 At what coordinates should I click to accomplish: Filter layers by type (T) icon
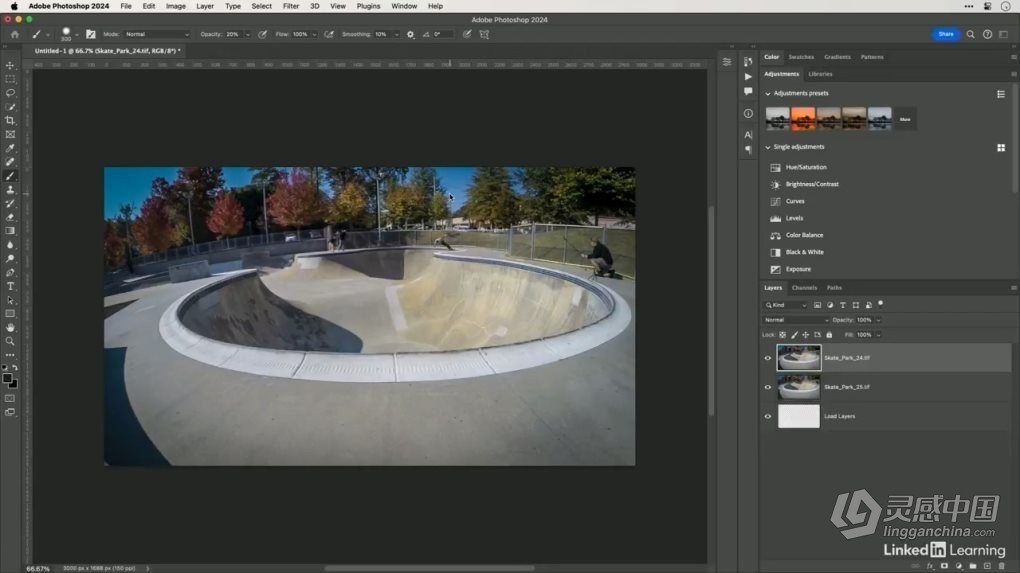[x=843, y=305]
